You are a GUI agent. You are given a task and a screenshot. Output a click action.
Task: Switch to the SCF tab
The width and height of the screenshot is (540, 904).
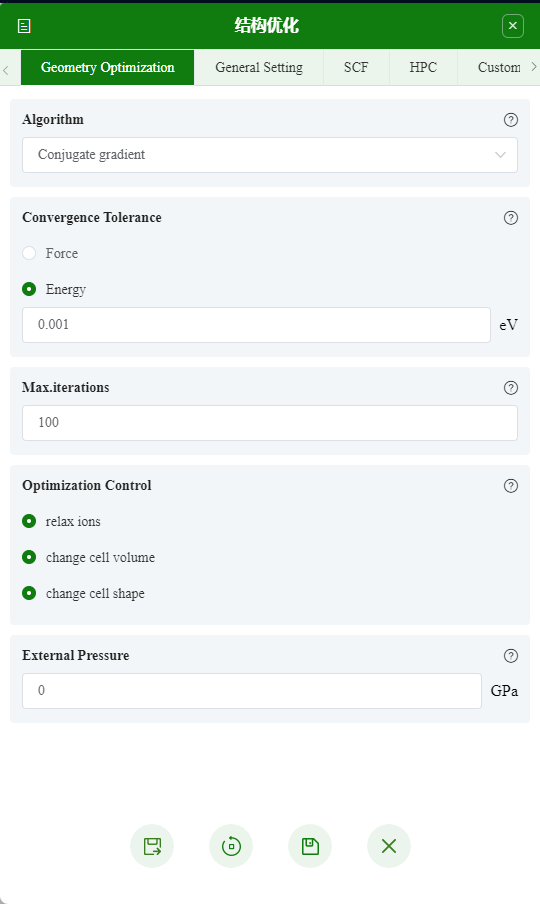(356, 67)
